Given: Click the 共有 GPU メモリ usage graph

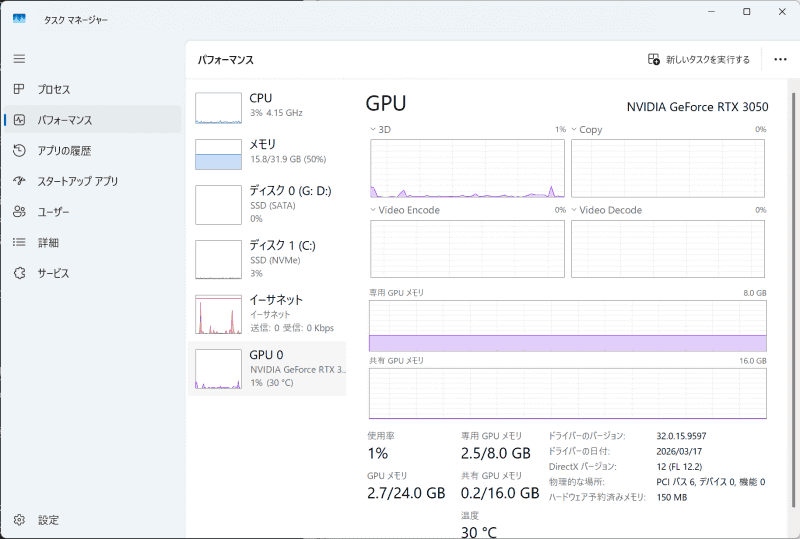Looking at the screenshot, I should pyautogui.click(x=568, y=394).
